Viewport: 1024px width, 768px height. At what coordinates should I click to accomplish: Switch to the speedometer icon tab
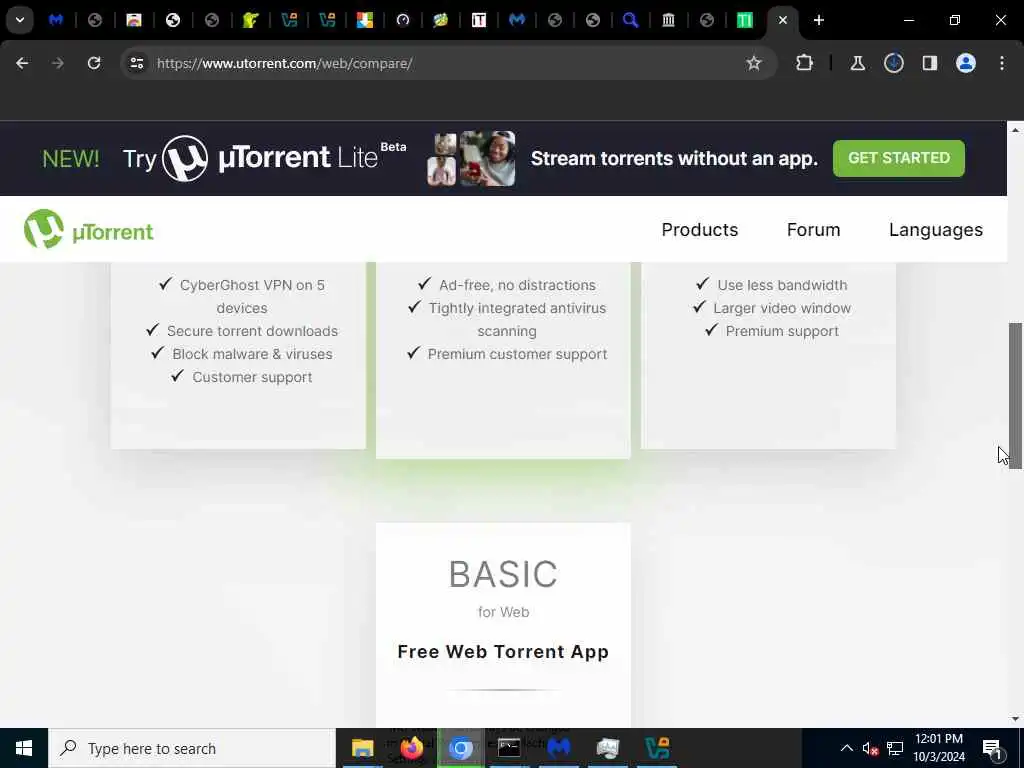click(403, 20)
